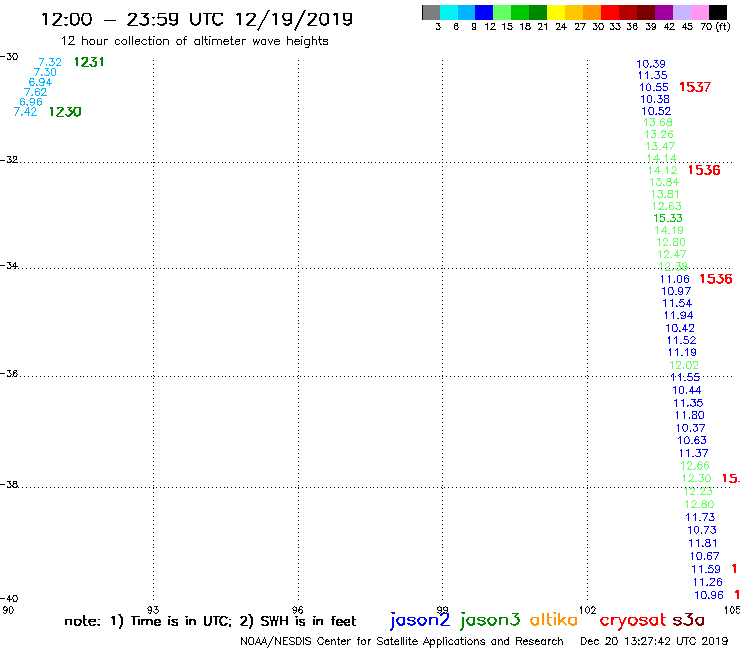Click the longitude axis label '96'
Viewport: 740px width, 650px height.
[297, 610]
